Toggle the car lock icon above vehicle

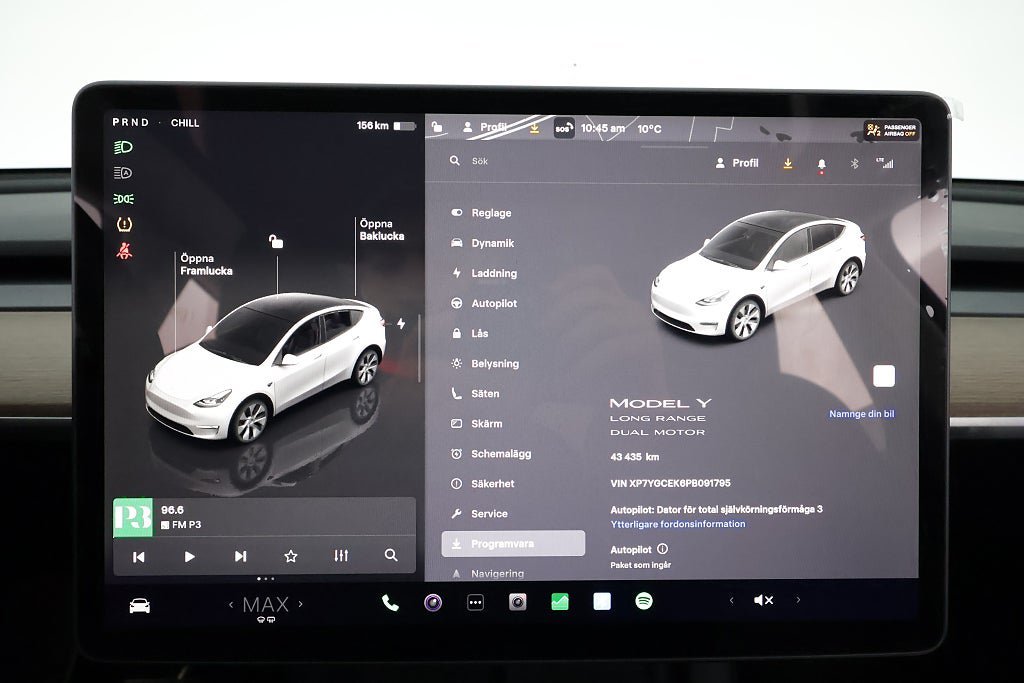276,241
